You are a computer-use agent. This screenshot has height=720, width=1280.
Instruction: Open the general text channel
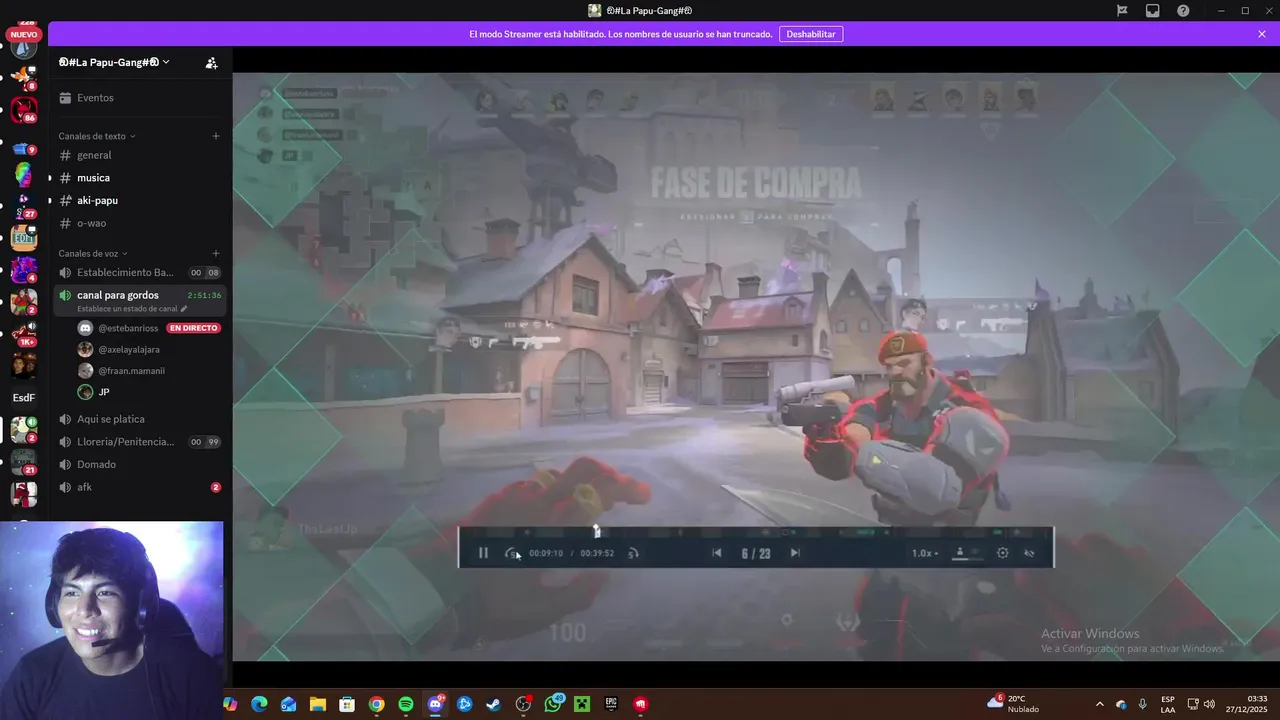140,155
